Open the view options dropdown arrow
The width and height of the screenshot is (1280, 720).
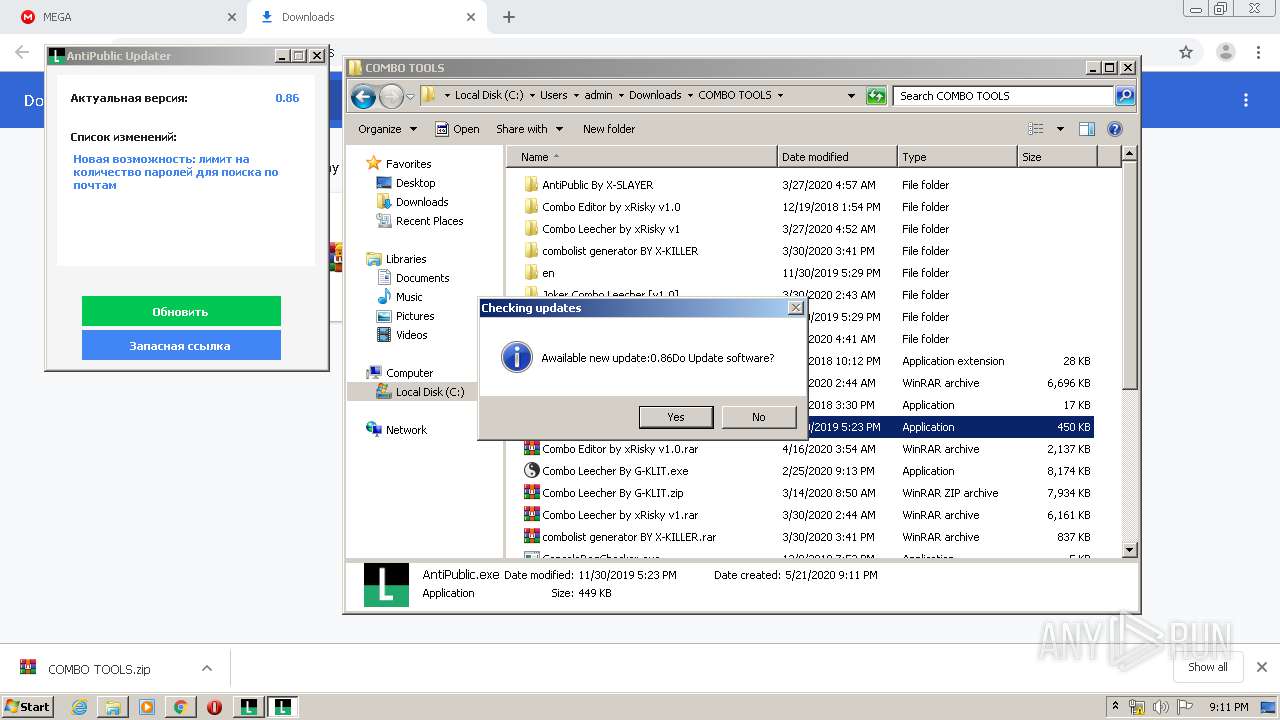tap(1060, 129)
